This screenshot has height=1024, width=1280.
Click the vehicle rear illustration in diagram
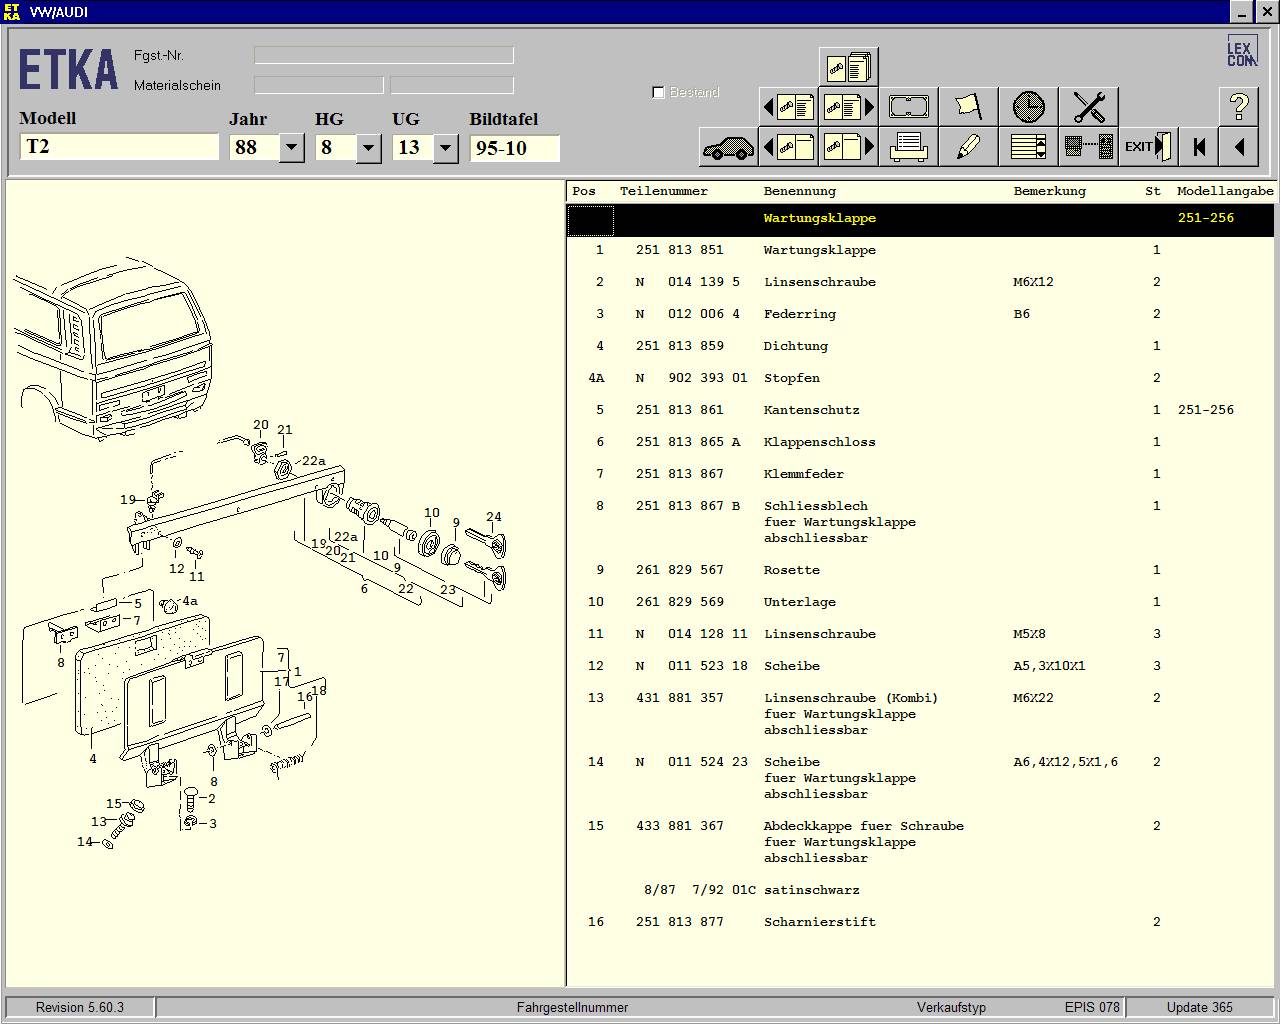pos(113,347)
